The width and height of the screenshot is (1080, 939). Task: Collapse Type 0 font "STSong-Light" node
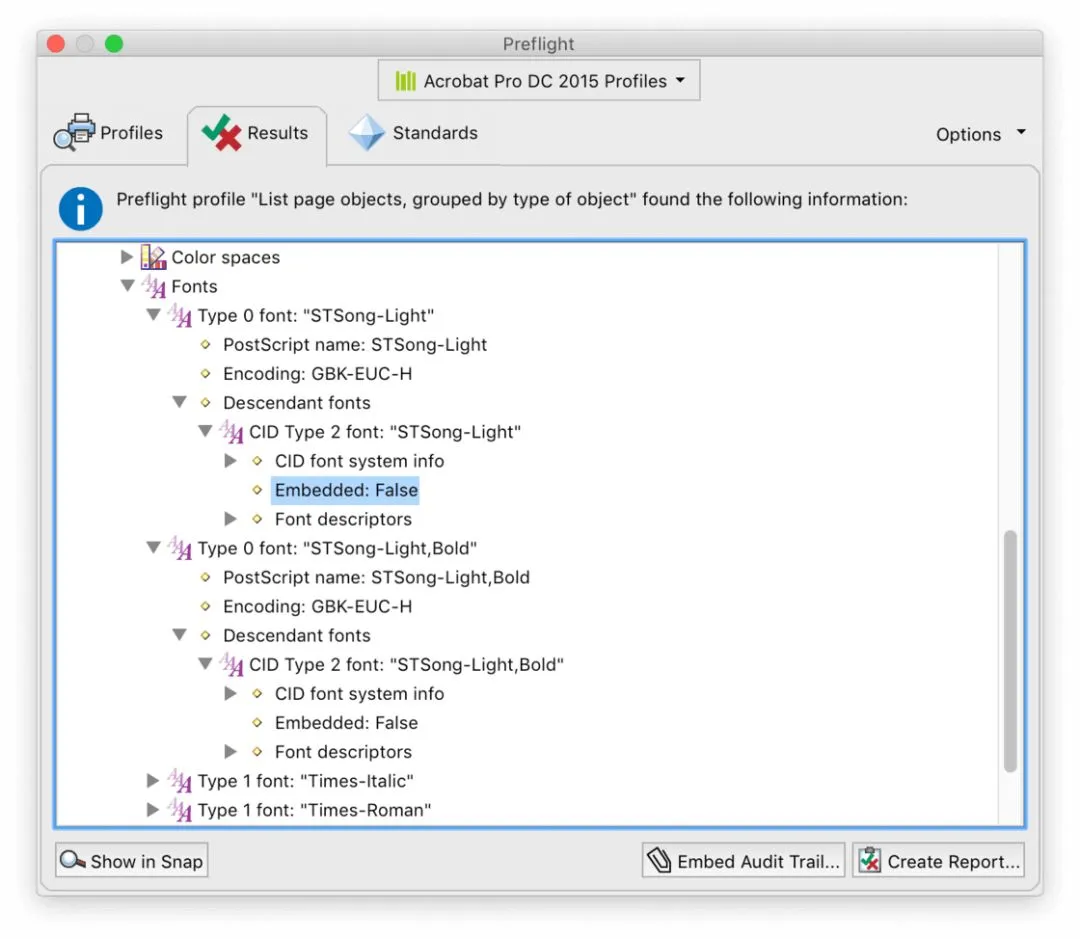pyautogui.click(x=154, y=316)
